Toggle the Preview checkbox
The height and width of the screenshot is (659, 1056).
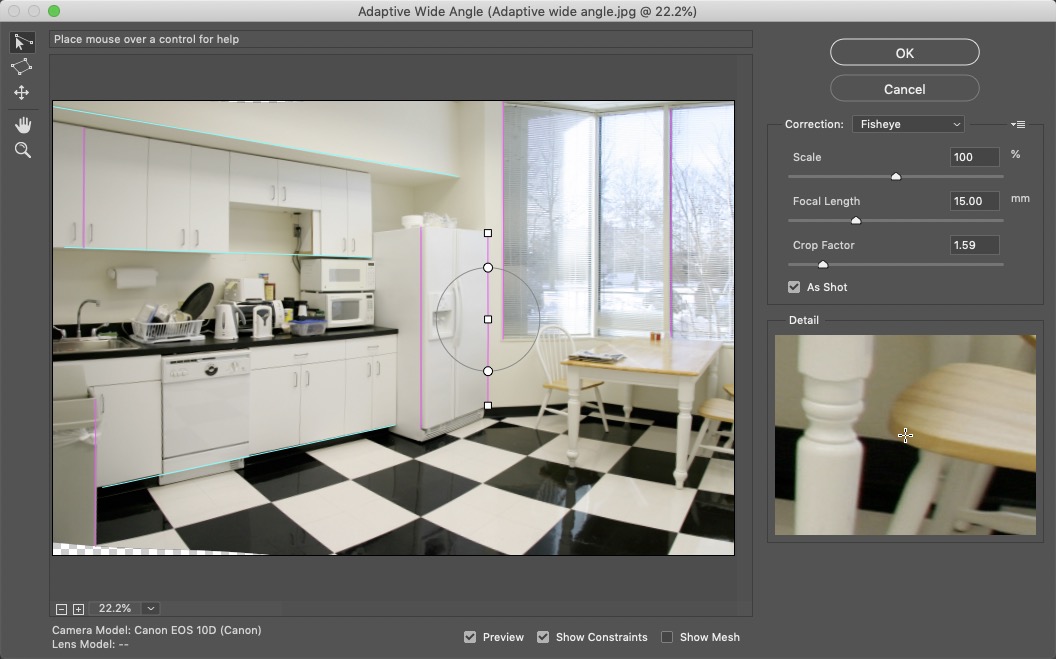470,637
